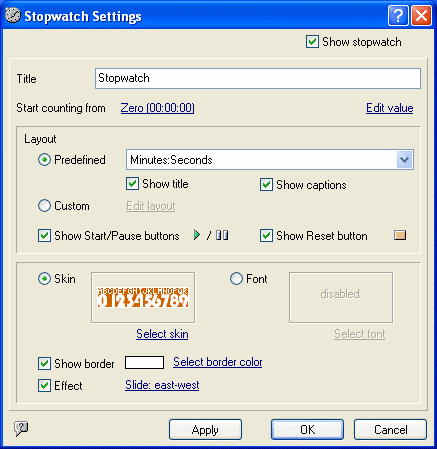The height and width of the screenshot is (449, 437).
Task: Select the Custom layout radio button
Action: (x=44, y=206)
